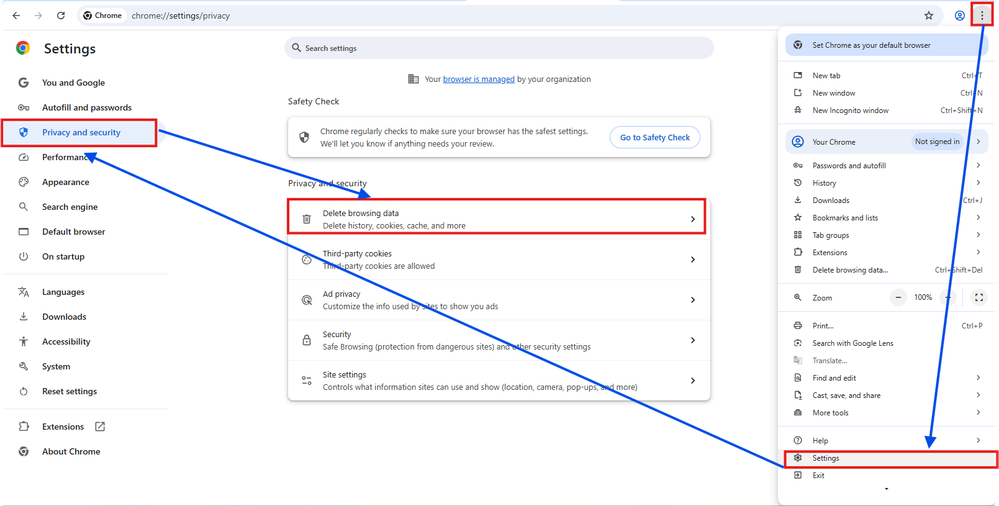Click the translate icon for Languages
The image size is (999, 506).
tap(24, 292)
